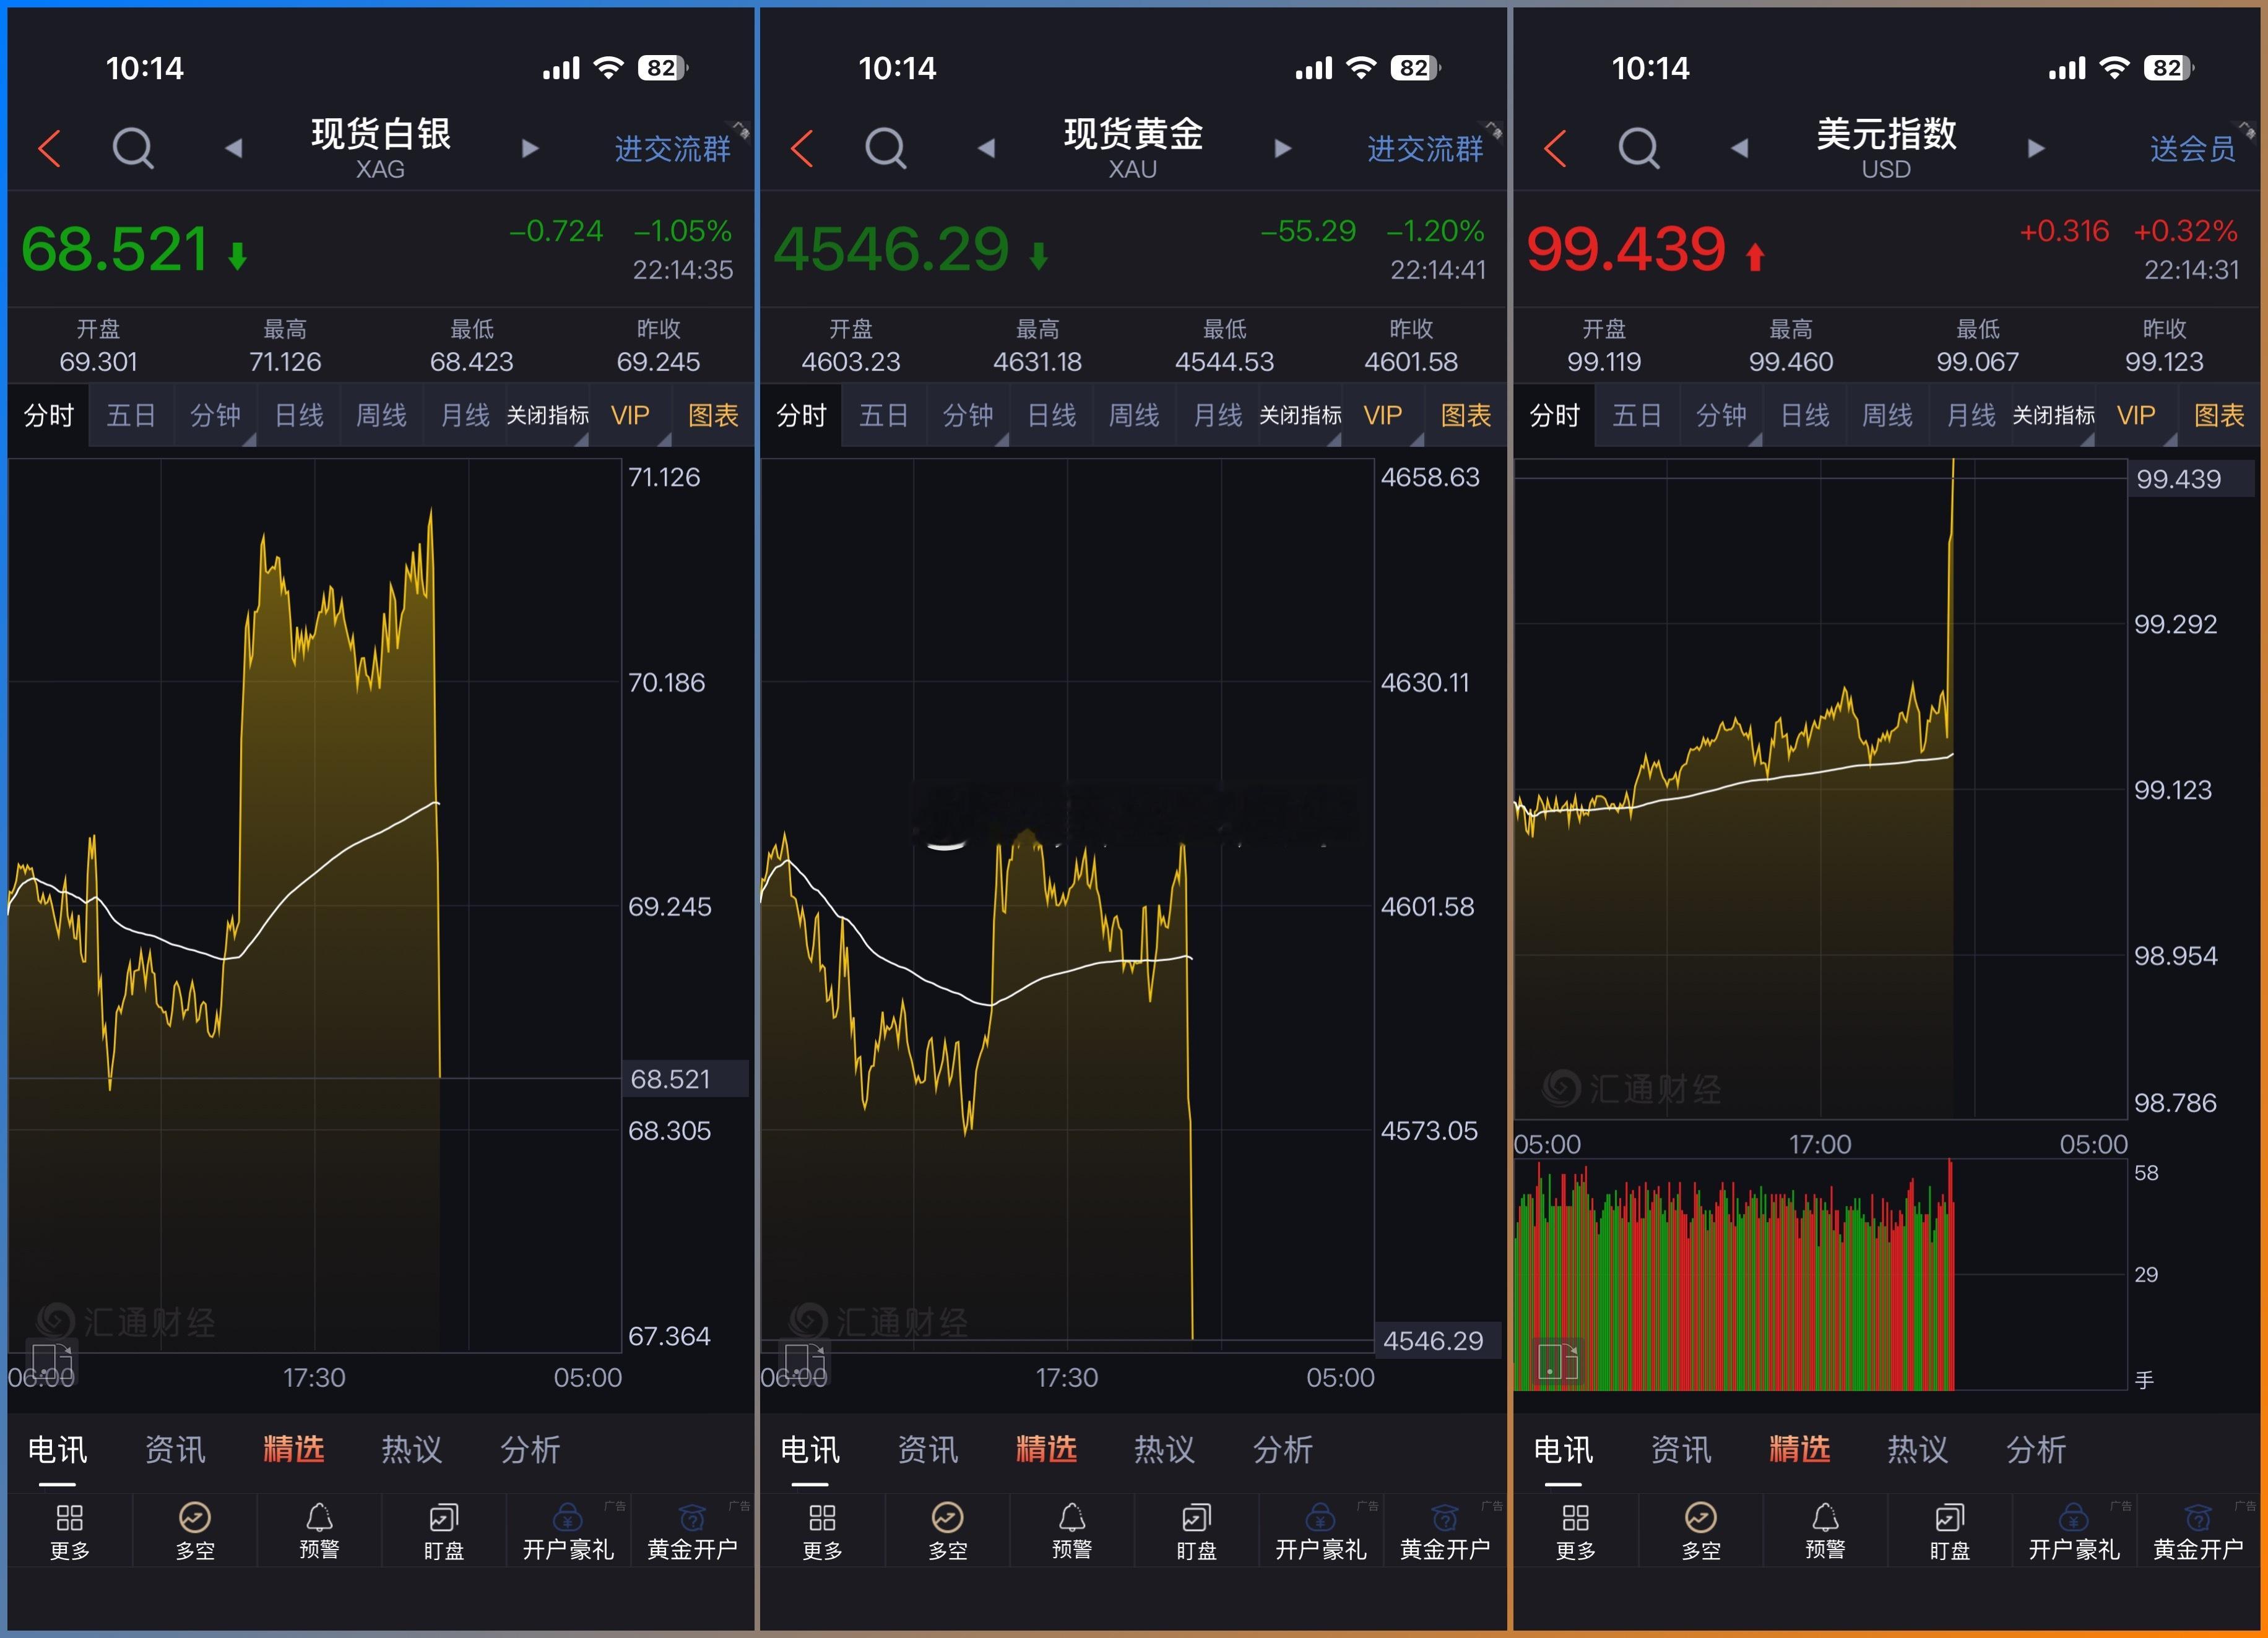Go to previous symbol in XAG panel
2268x1638 pixels.
pyautogui.click(x=234, y=148)
